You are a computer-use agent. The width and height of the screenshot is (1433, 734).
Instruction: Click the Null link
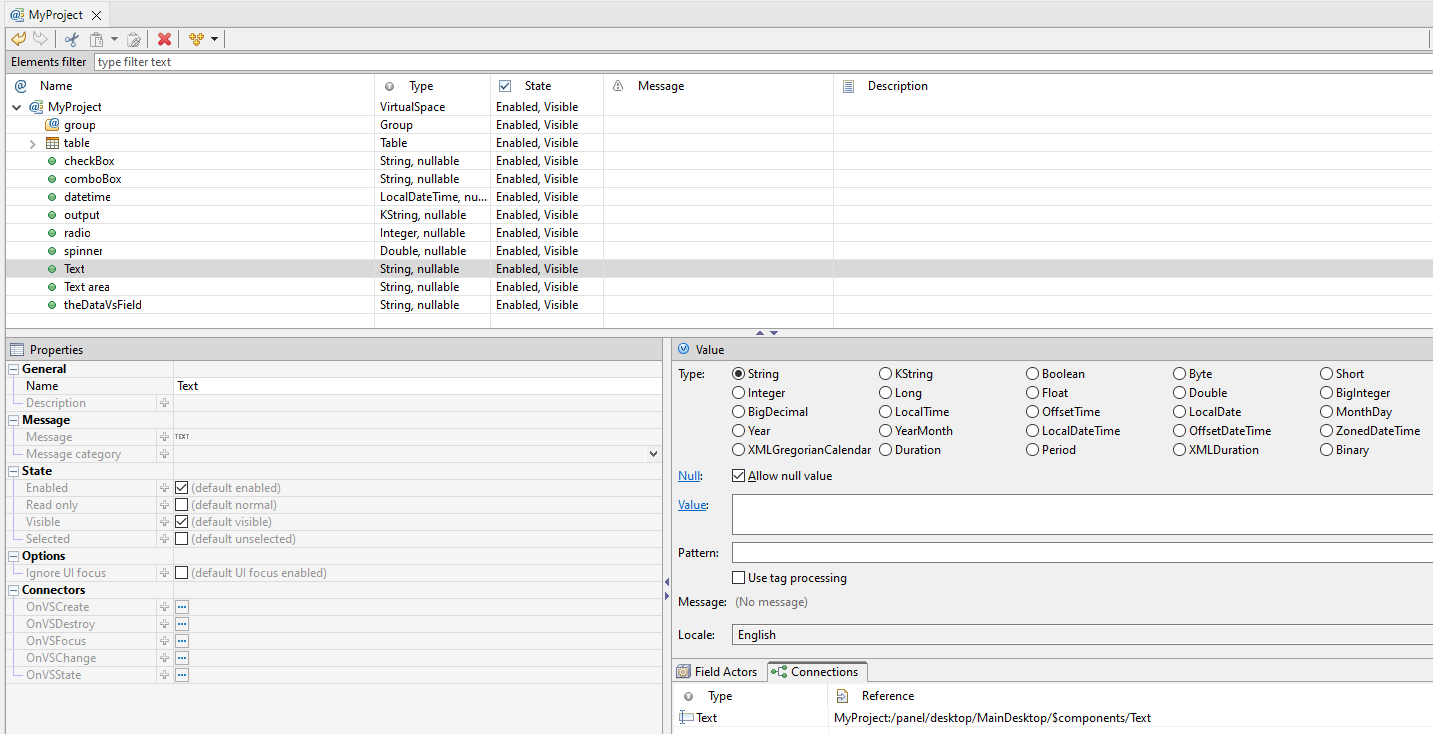coord(689,476)
